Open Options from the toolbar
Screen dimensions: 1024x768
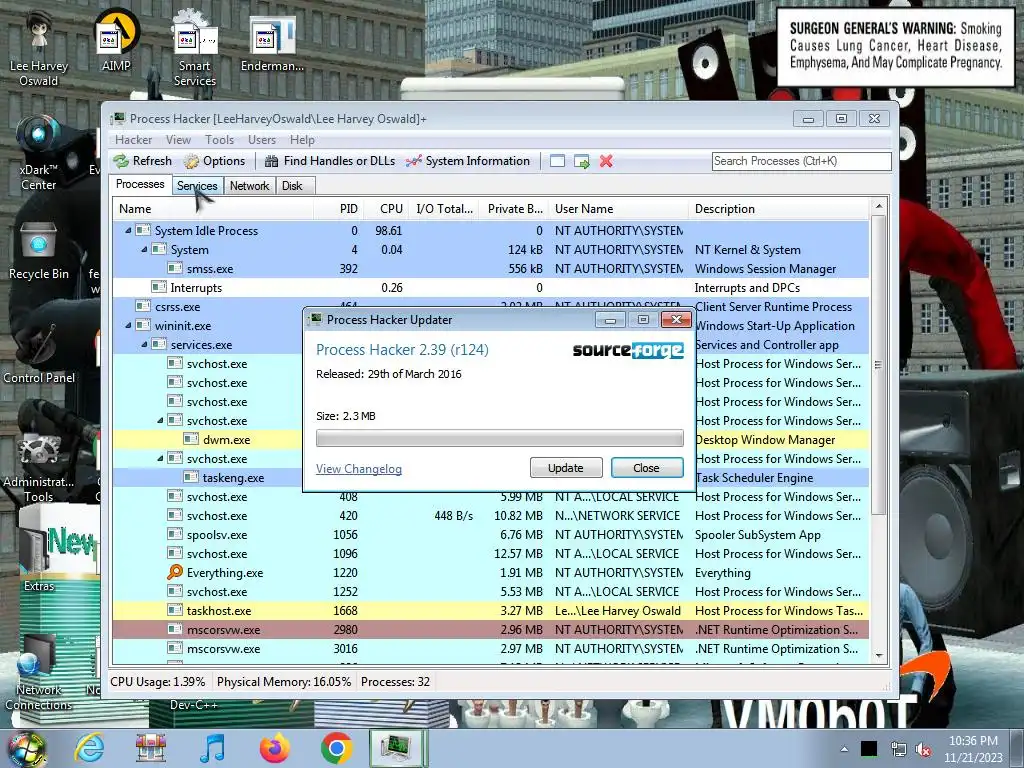(215, 161)
